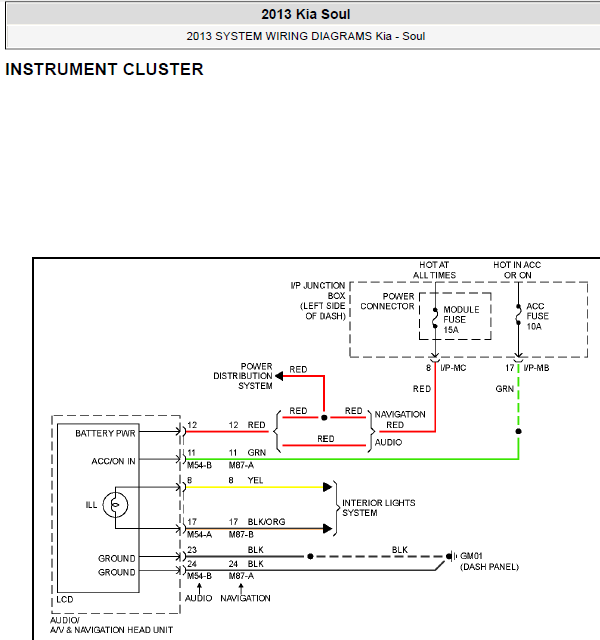Click the splice dot on the red navigation wire

coord(324,418)
